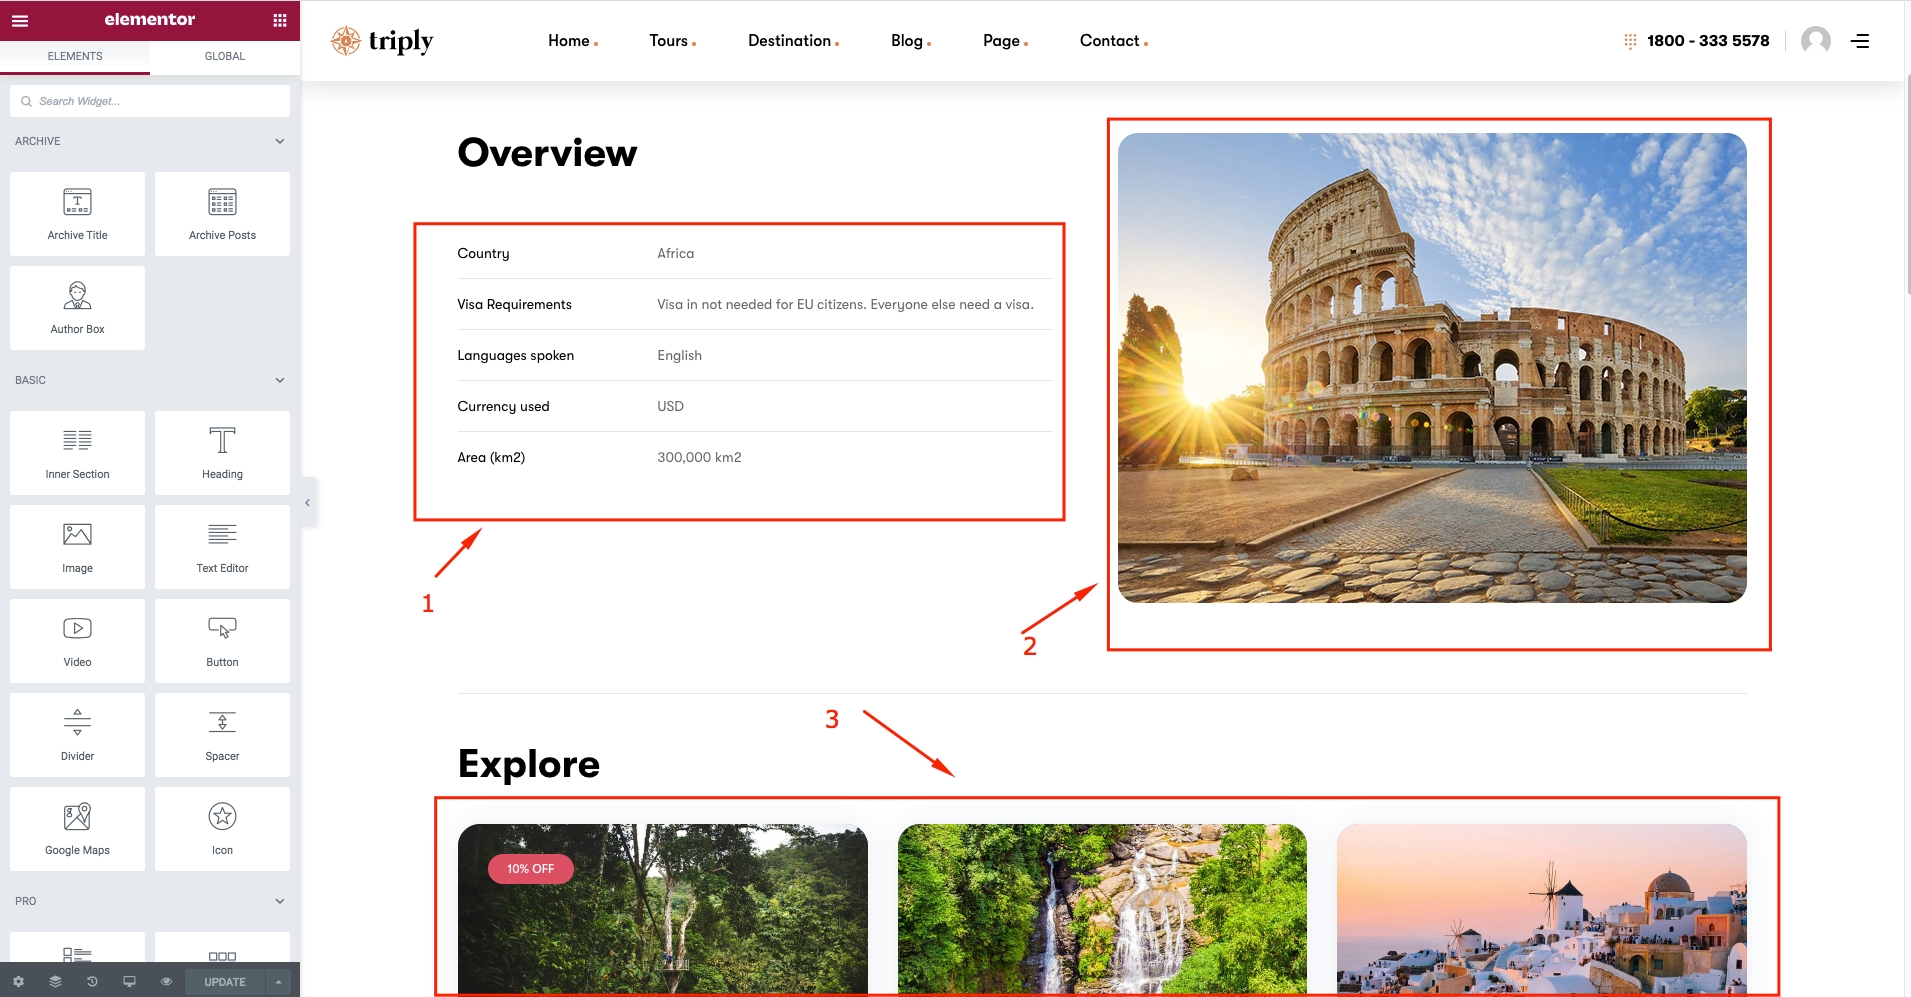Choose the Video widget
This screenshot has height=997, width=1911.
(77, 640)
